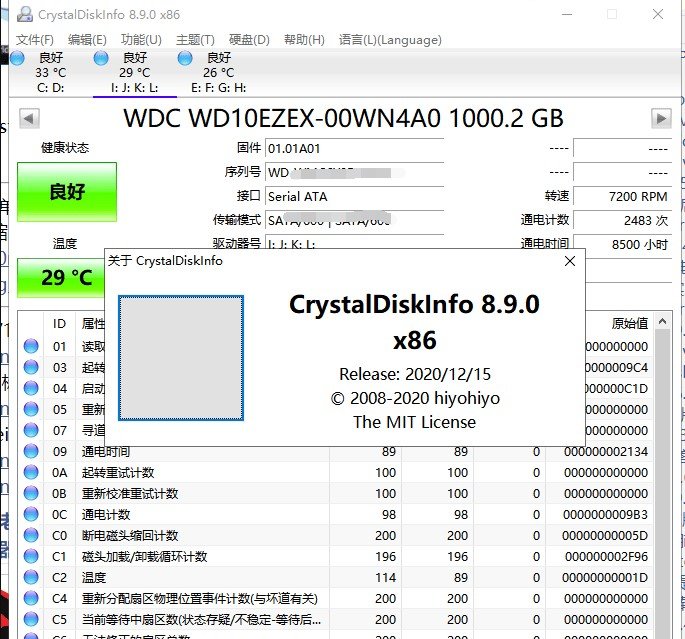Viewport: 685px width, 639px height.
Task: Select the 通电计数 attribute row 0C
Action: click(336, 514)
